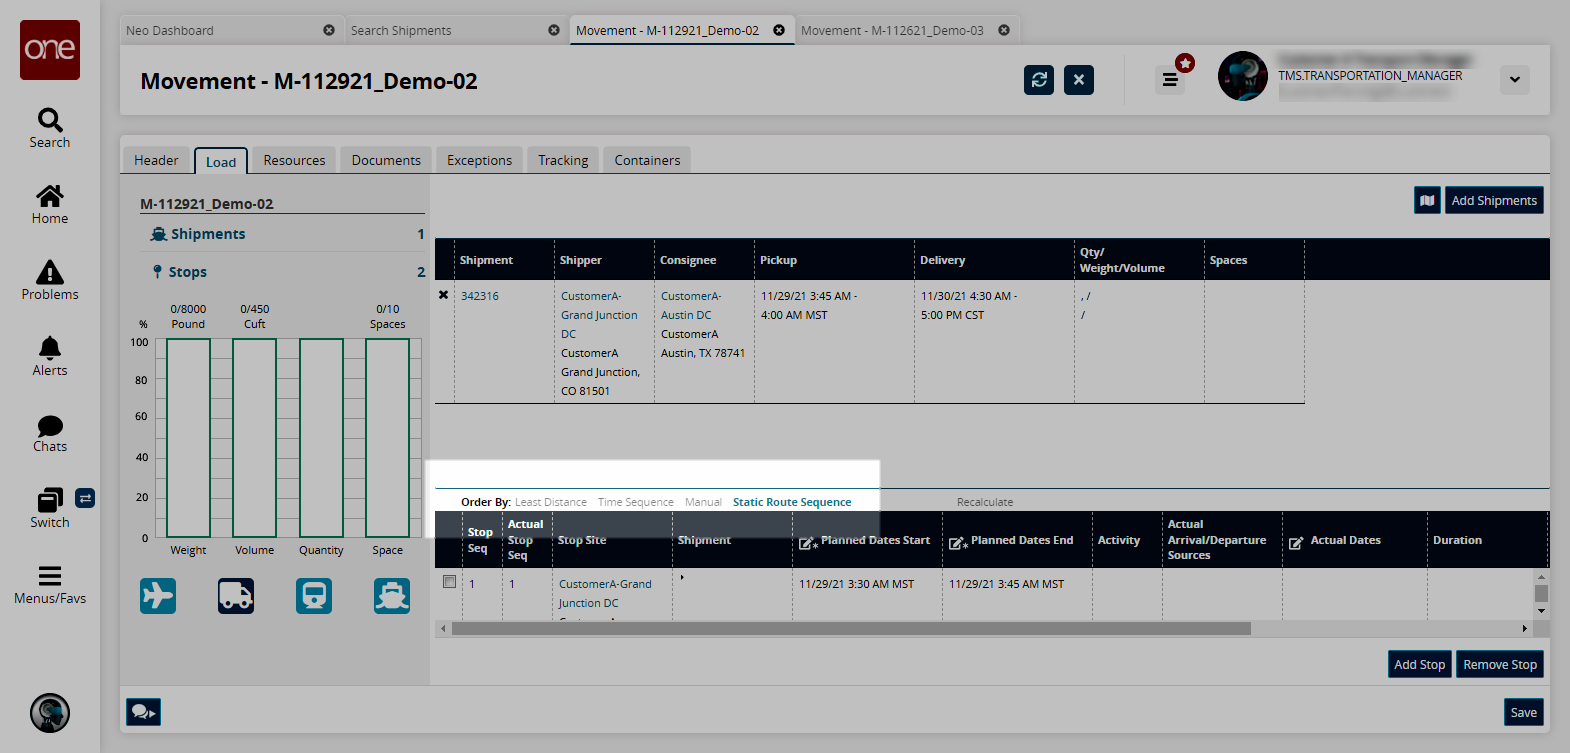
Task: Edit Planned Dates Start column icon
Action: tap(808, 543)
